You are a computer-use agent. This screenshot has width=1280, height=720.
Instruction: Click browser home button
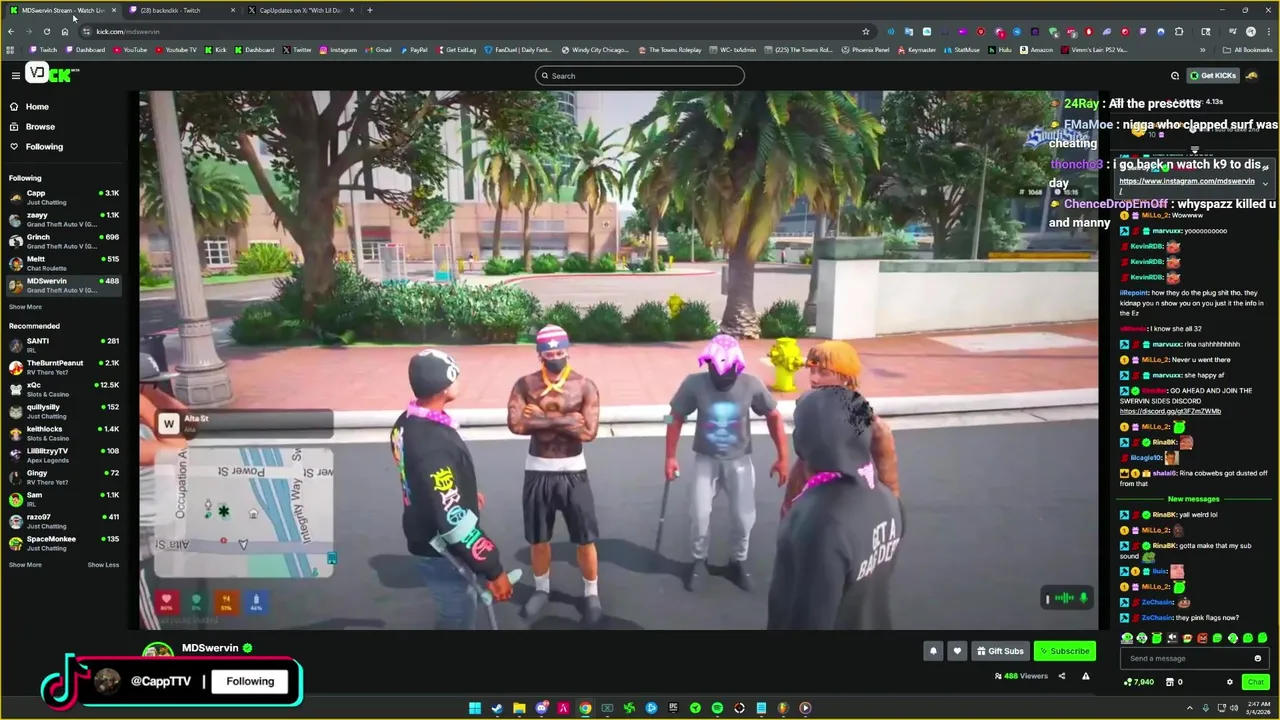point(64,31)
